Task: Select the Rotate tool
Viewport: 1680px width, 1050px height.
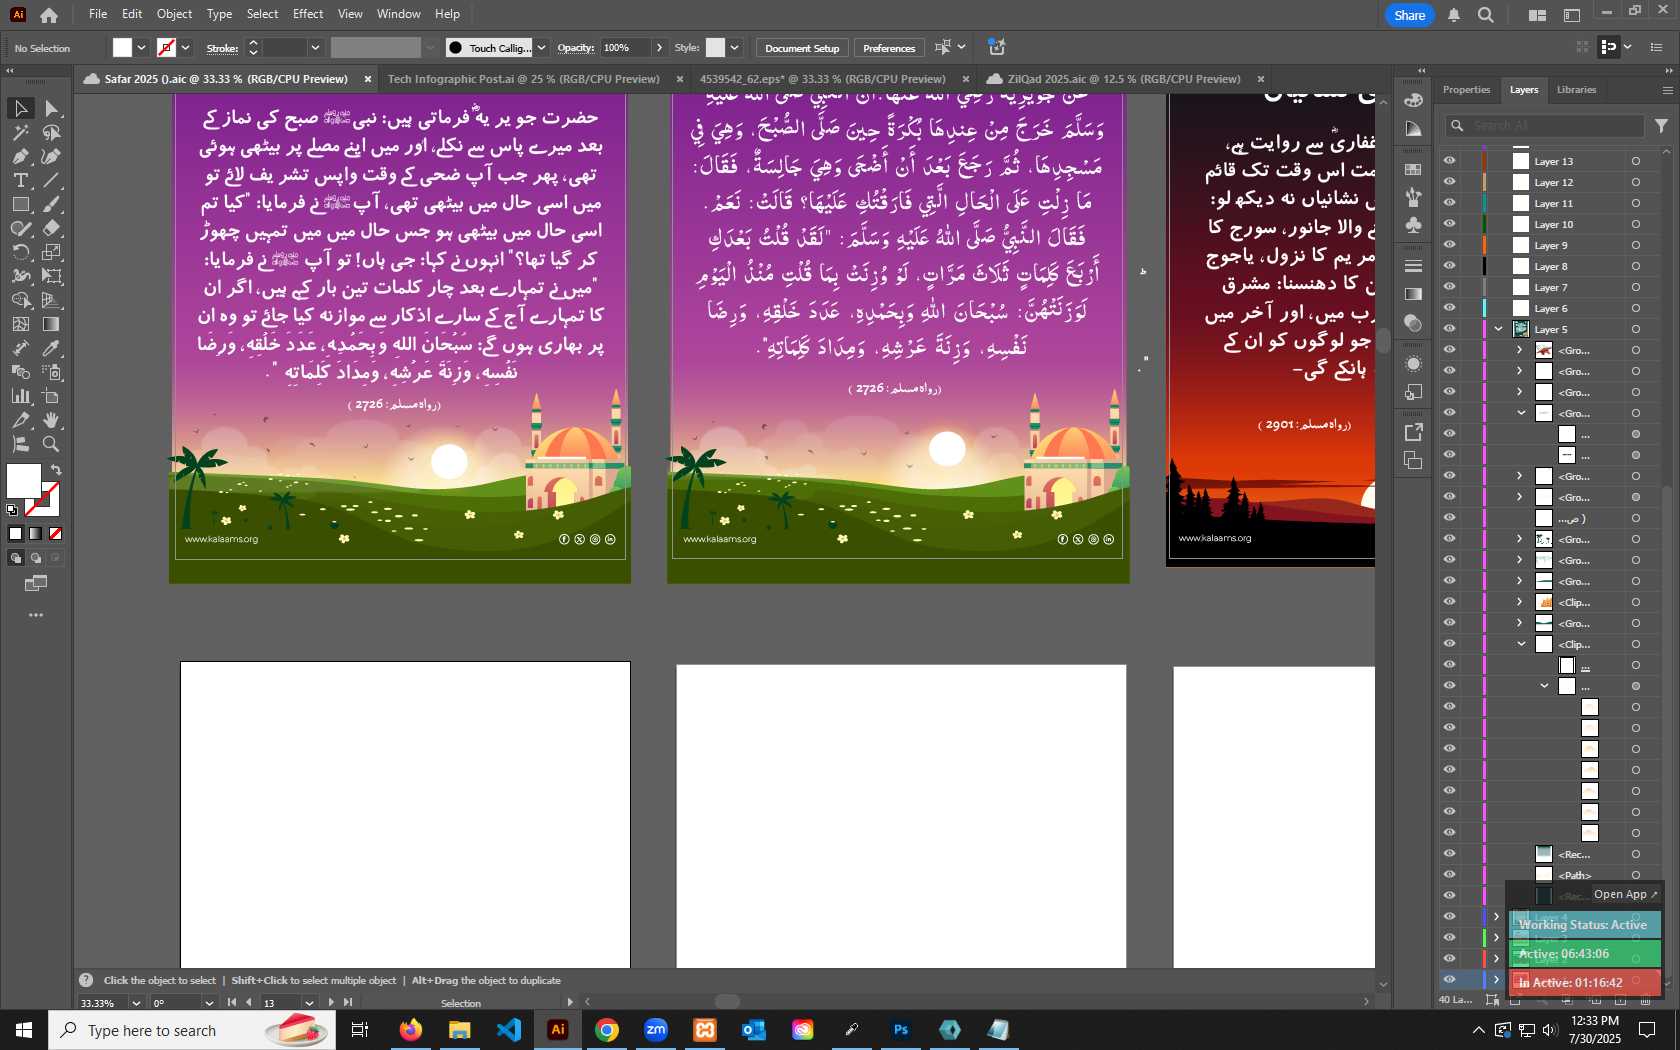Action: [20, 252]
